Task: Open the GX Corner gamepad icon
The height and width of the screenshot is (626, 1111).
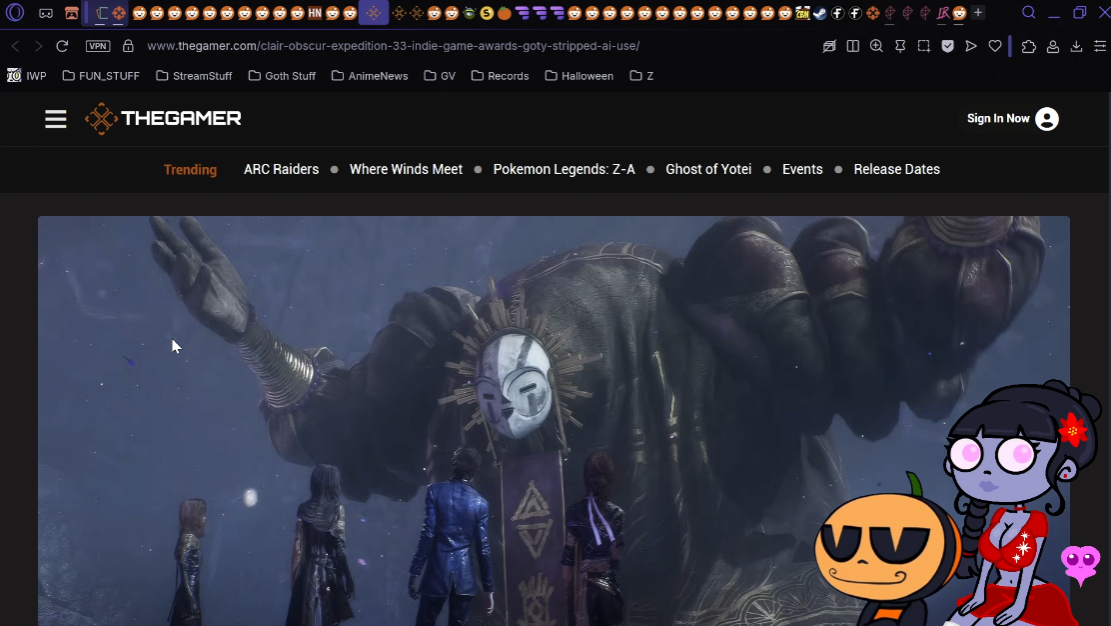Action: point(45,13)
